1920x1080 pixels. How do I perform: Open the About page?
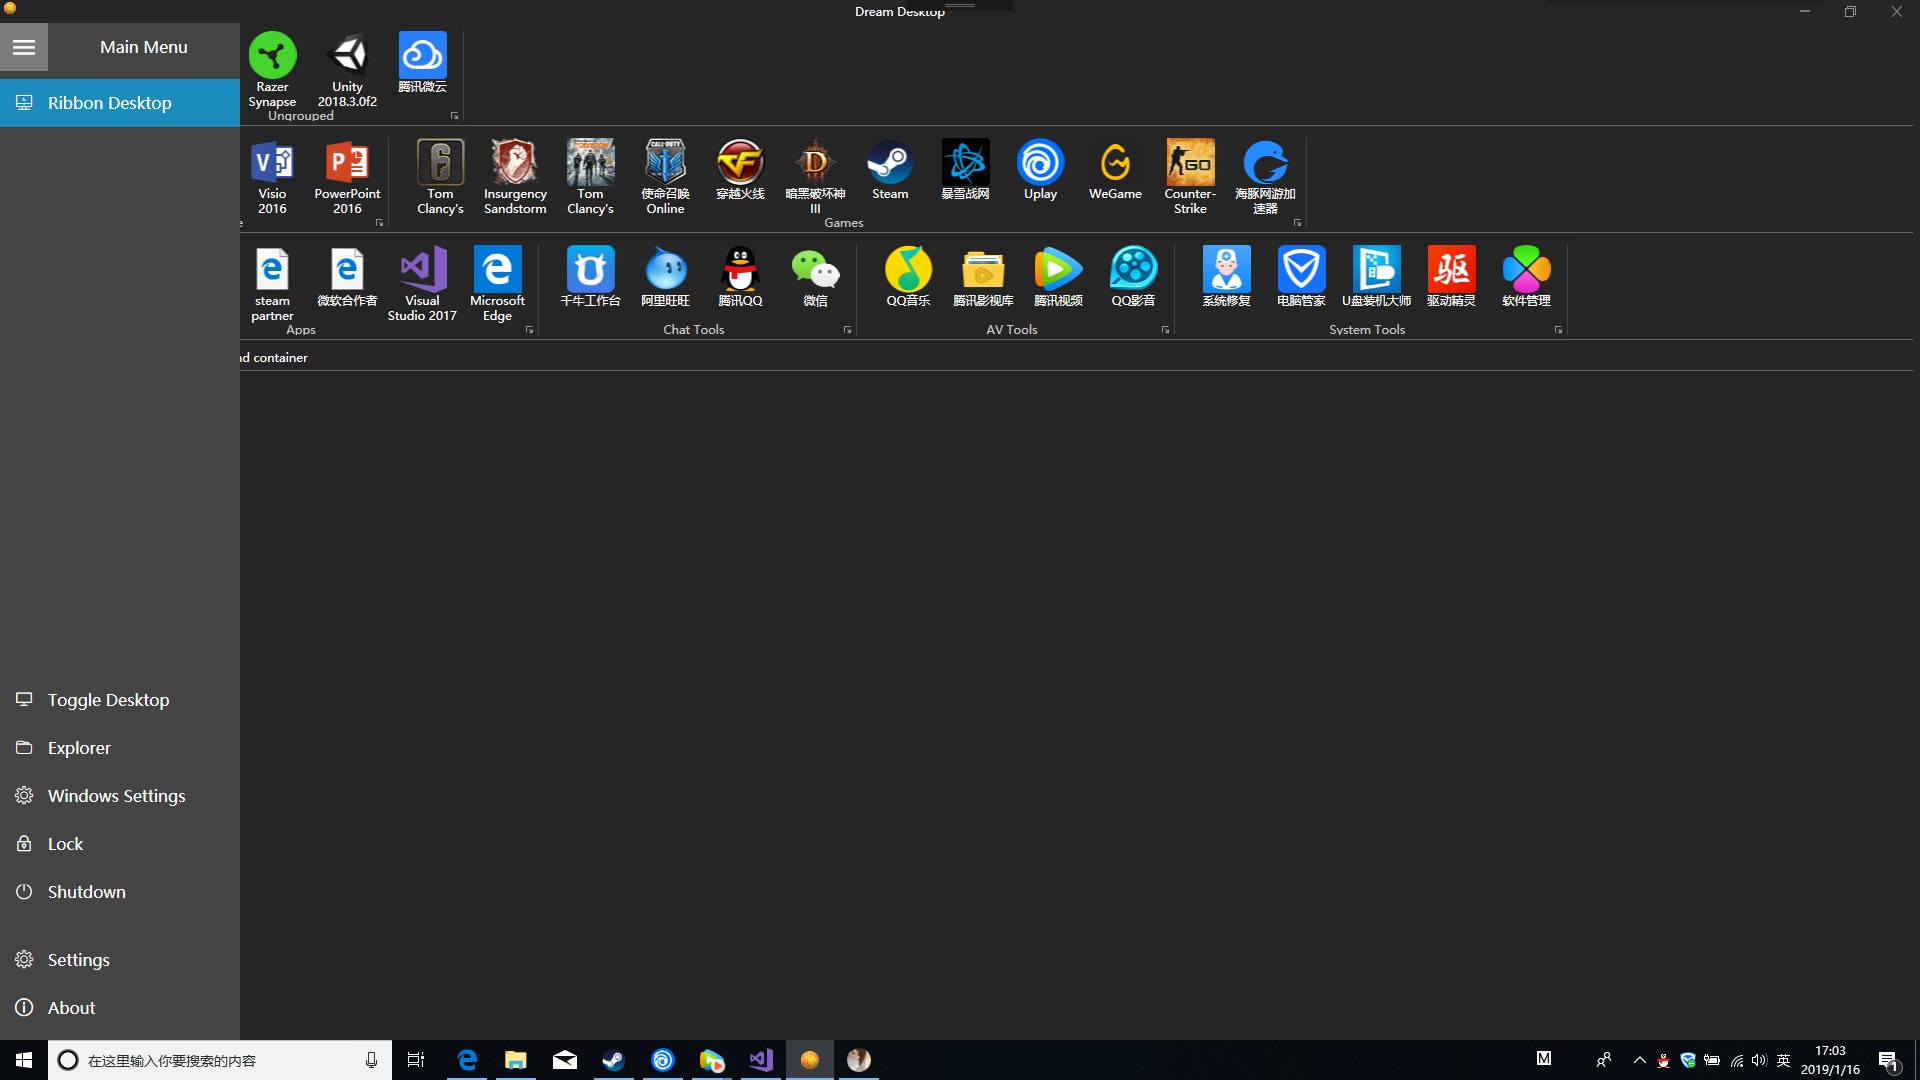tap(120, 1008)
